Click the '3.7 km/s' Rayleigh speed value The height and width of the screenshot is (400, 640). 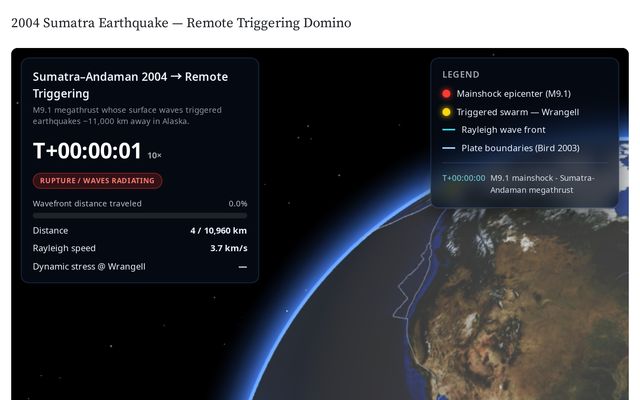coord(229,248)
